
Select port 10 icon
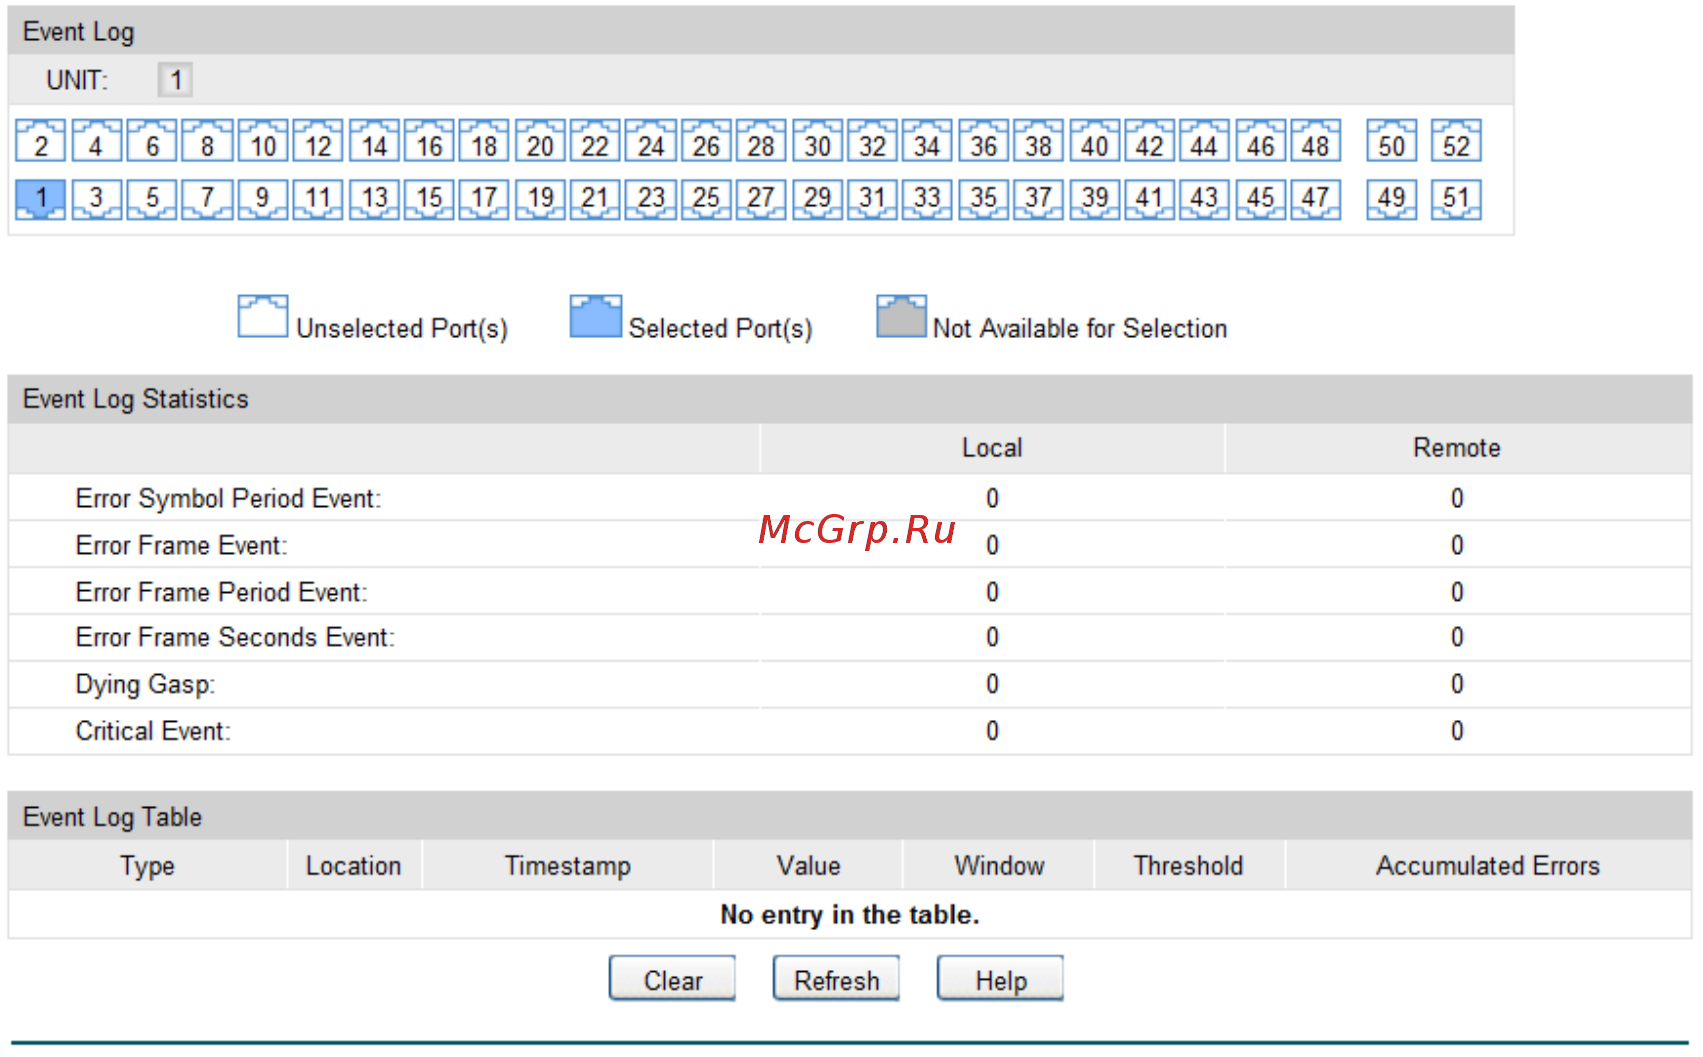(x=263, y=141)
